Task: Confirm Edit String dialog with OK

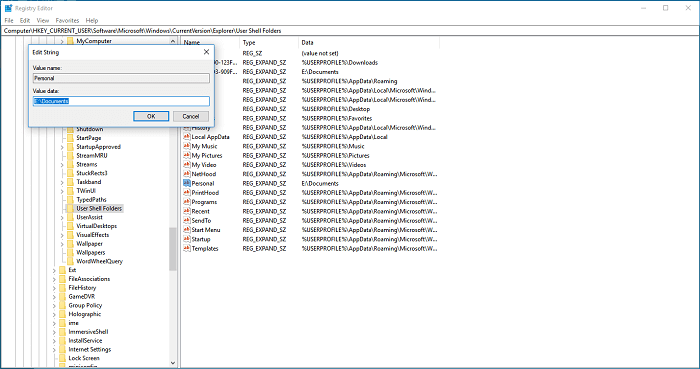Action: pos(151,116)
